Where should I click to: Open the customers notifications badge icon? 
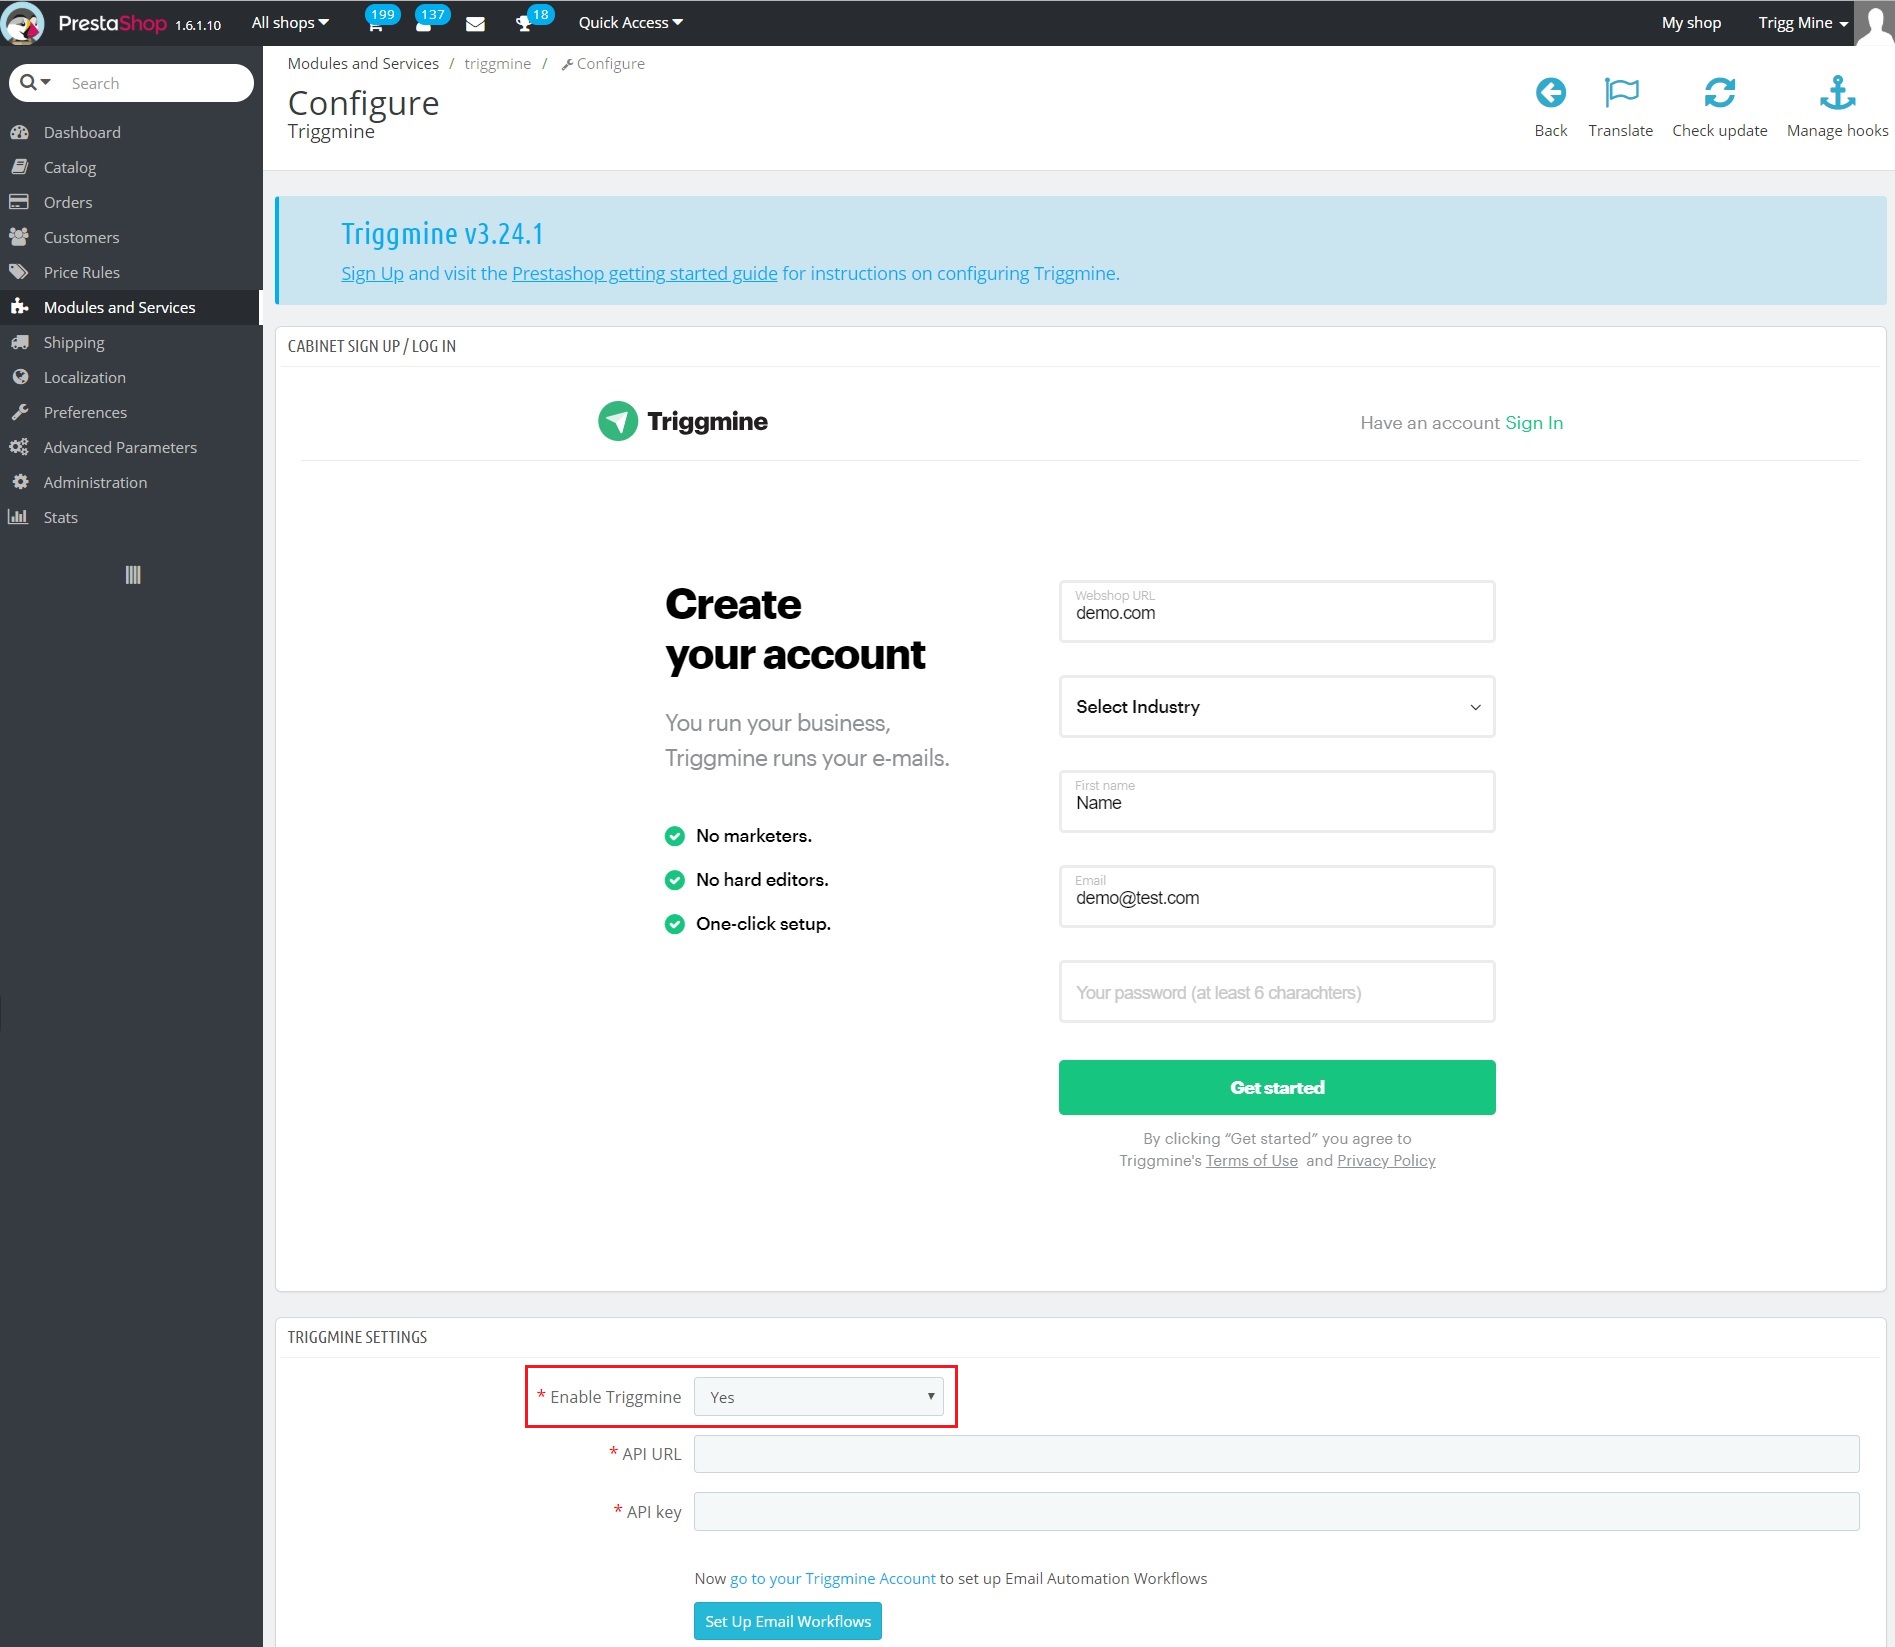pos(424,24)
